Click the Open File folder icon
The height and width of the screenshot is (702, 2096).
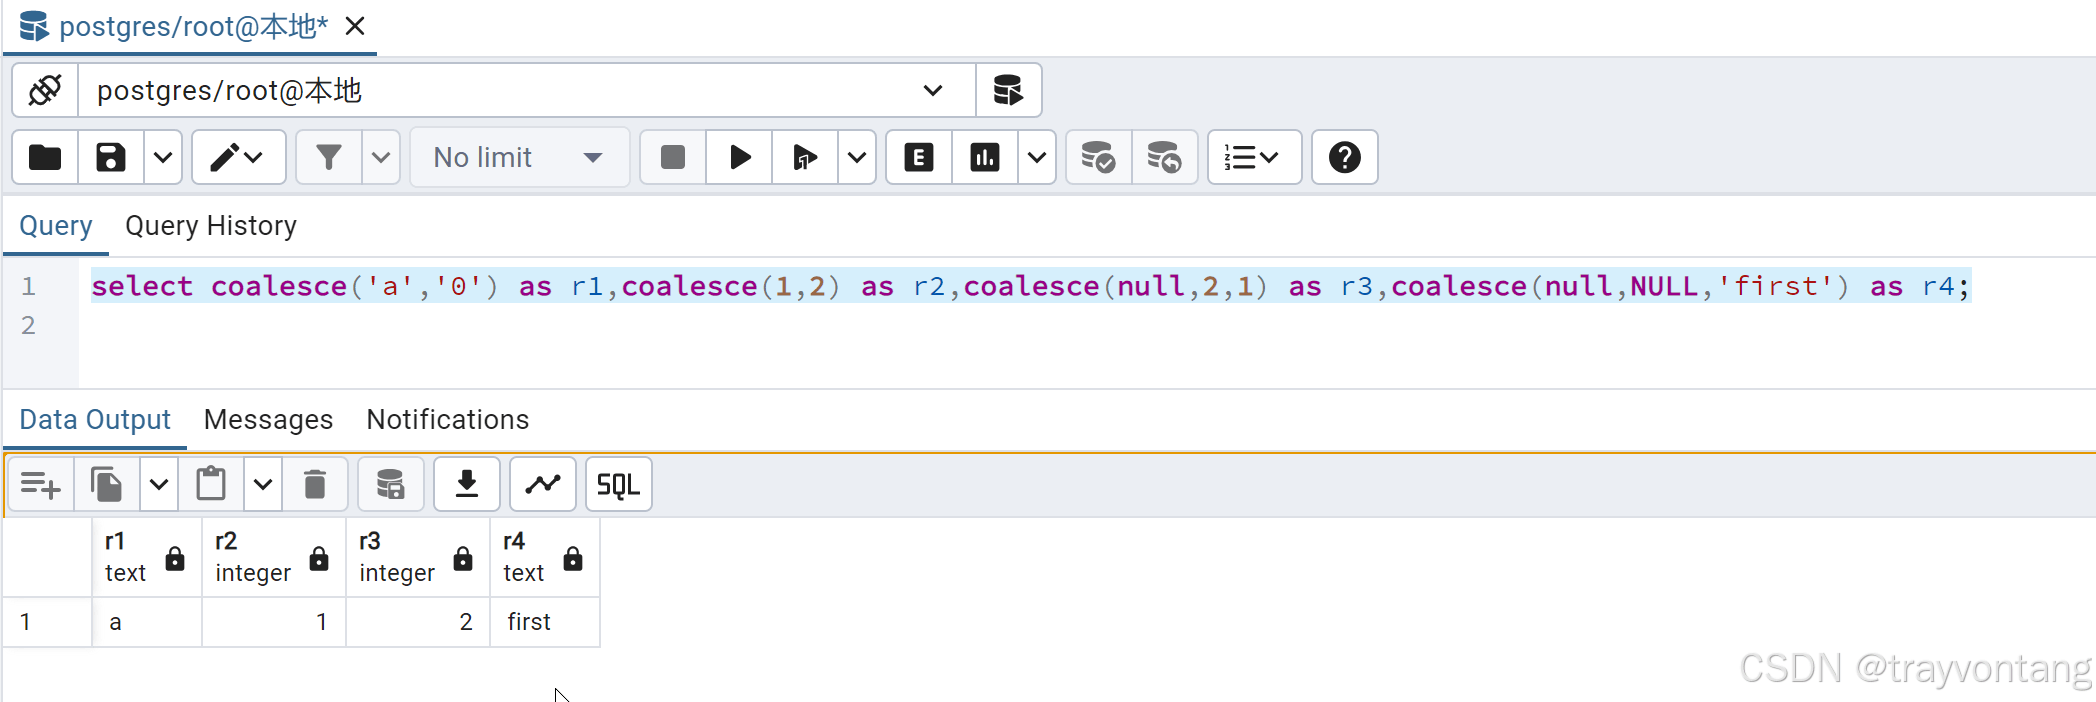(x=45, y=157)
